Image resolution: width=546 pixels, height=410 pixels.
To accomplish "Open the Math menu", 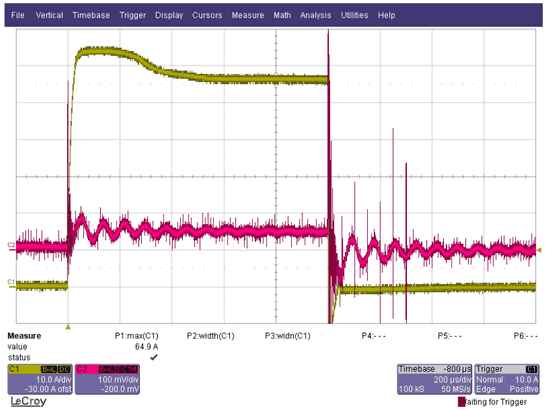I will click(x=282, y=15).
